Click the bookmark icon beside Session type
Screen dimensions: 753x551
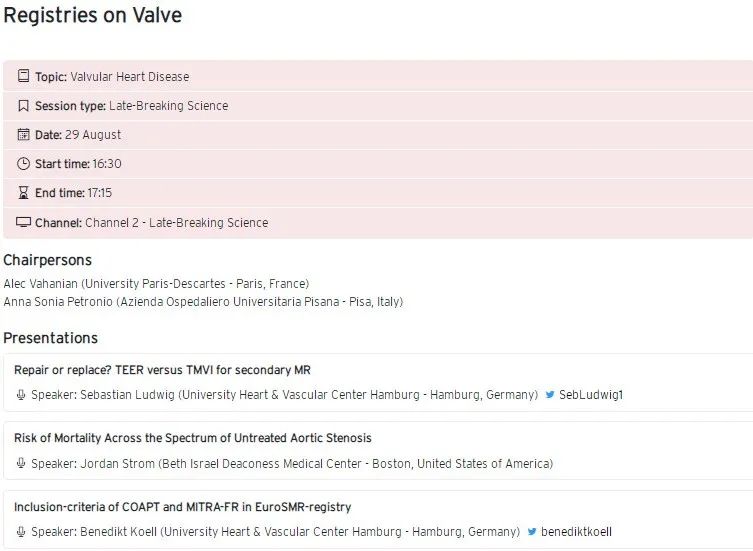pyautogui.click(x=23, y=106)
